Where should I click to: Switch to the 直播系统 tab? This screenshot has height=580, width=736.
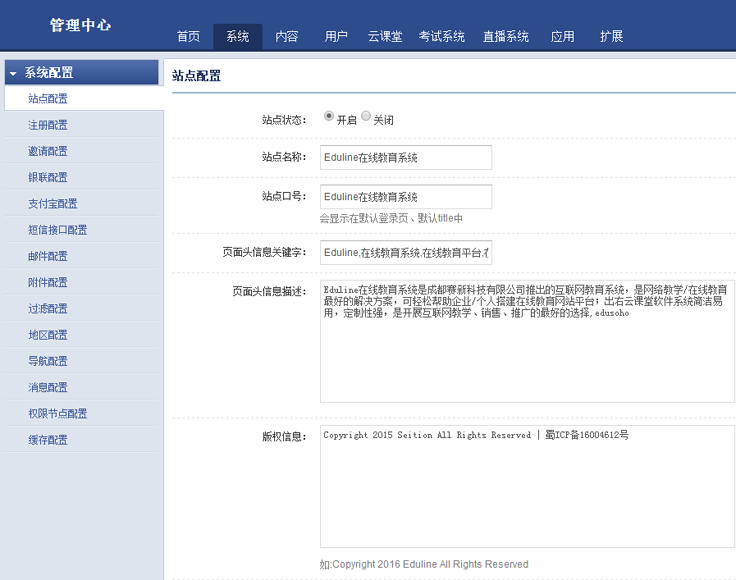(x=505, y=37)
